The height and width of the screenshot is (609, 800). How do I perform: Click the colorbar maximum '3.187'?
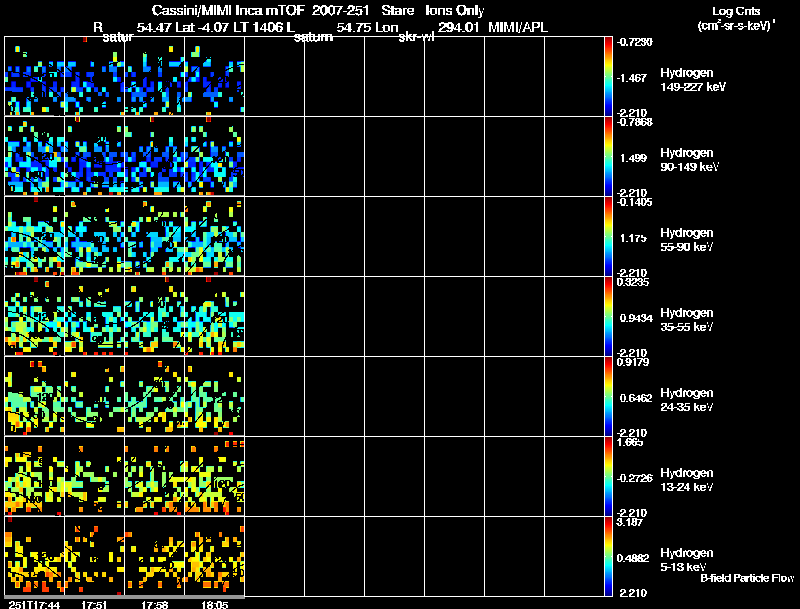630,522
